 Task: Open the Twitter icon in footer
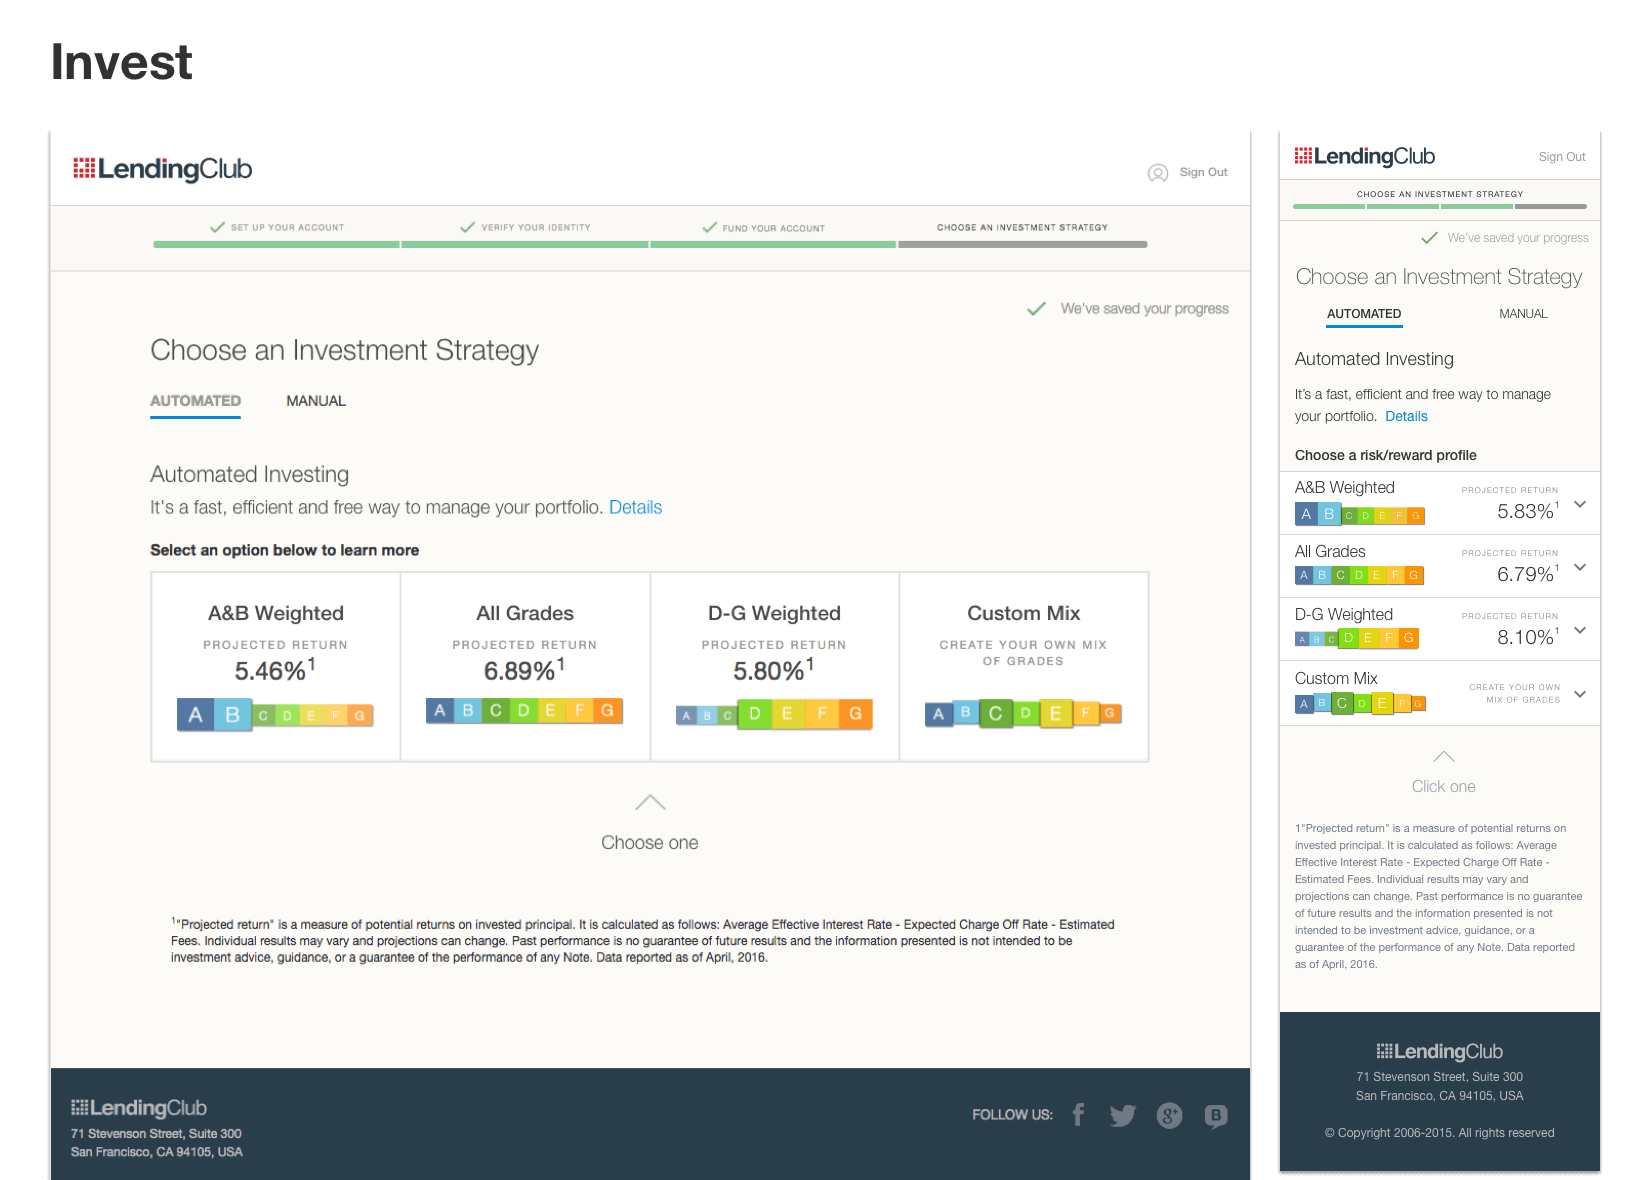[x=1122, y=1115]
